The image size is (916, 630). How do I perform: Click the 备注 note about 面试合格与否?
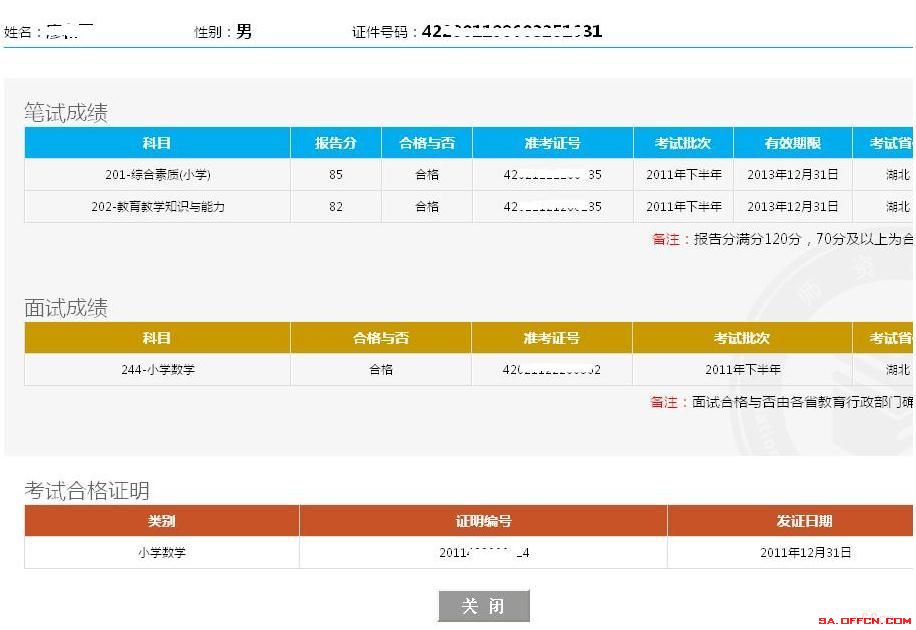point(782,402)
